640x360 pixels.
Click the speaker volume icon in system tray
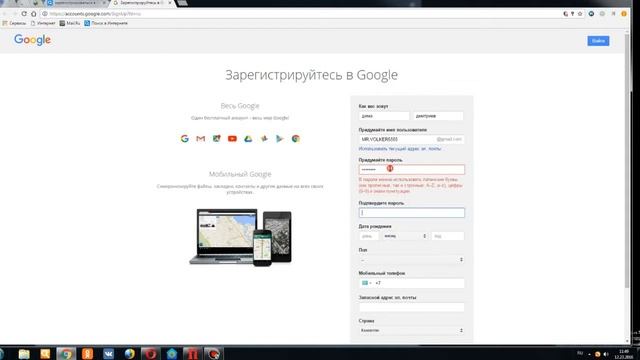(606, 354)
